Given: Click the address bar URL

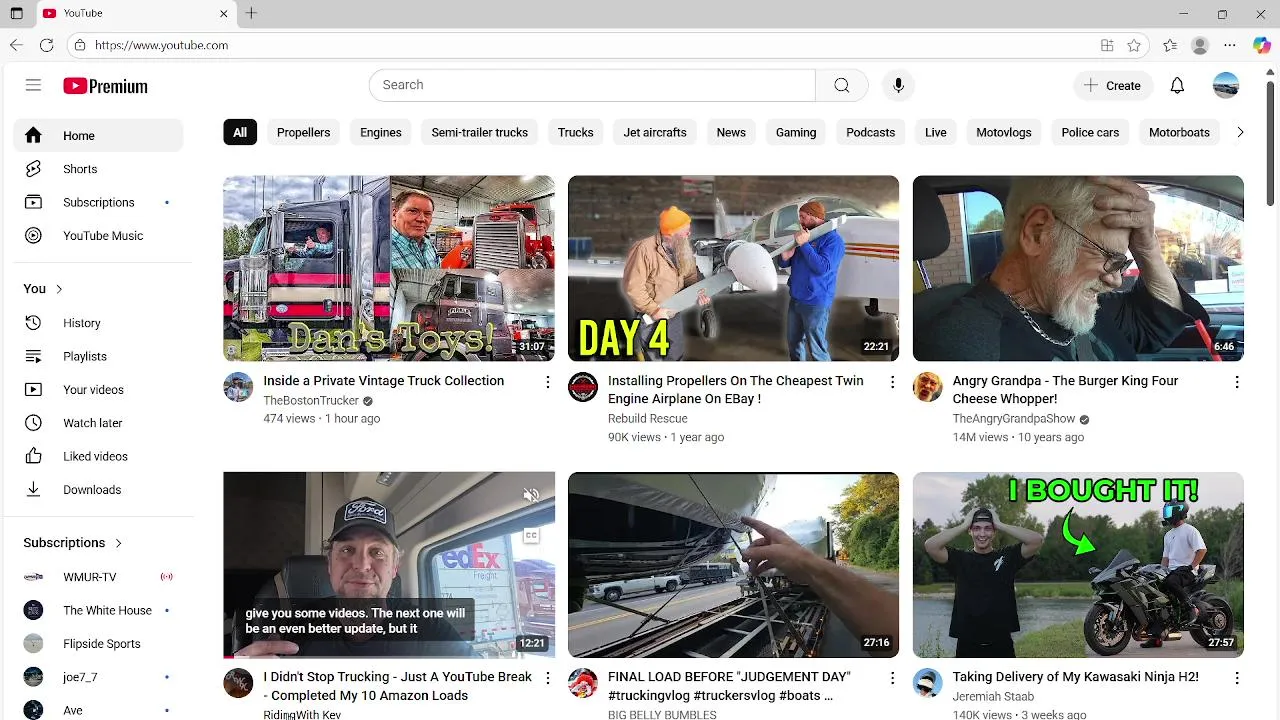Looking at the screenshot, I should tap(161, 45).
